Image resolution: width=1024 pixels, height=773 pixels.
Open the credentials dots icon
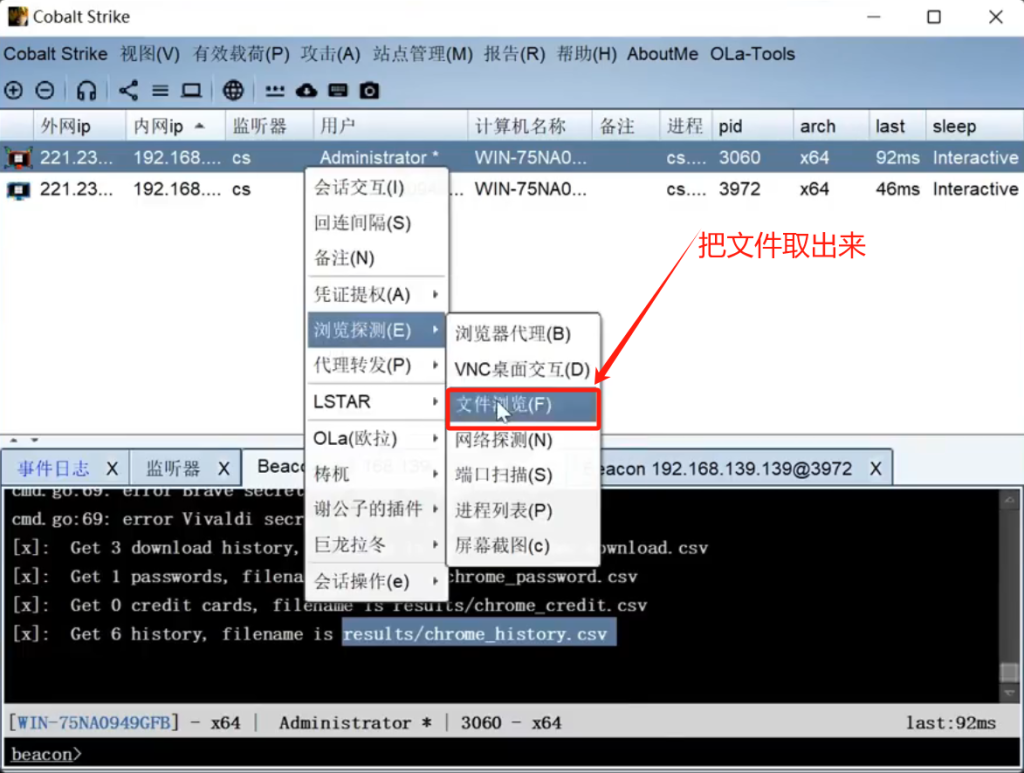click(275, 90)
